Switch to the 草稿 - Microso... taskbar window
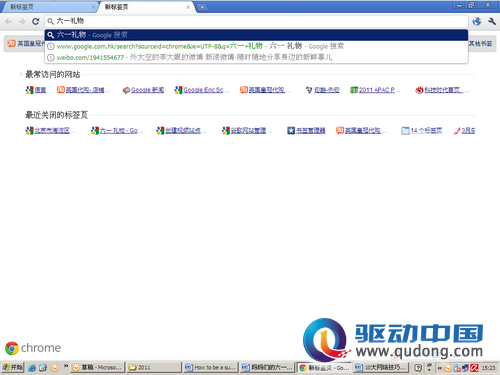Screen dimensions: 500x375 coord(98,368)
